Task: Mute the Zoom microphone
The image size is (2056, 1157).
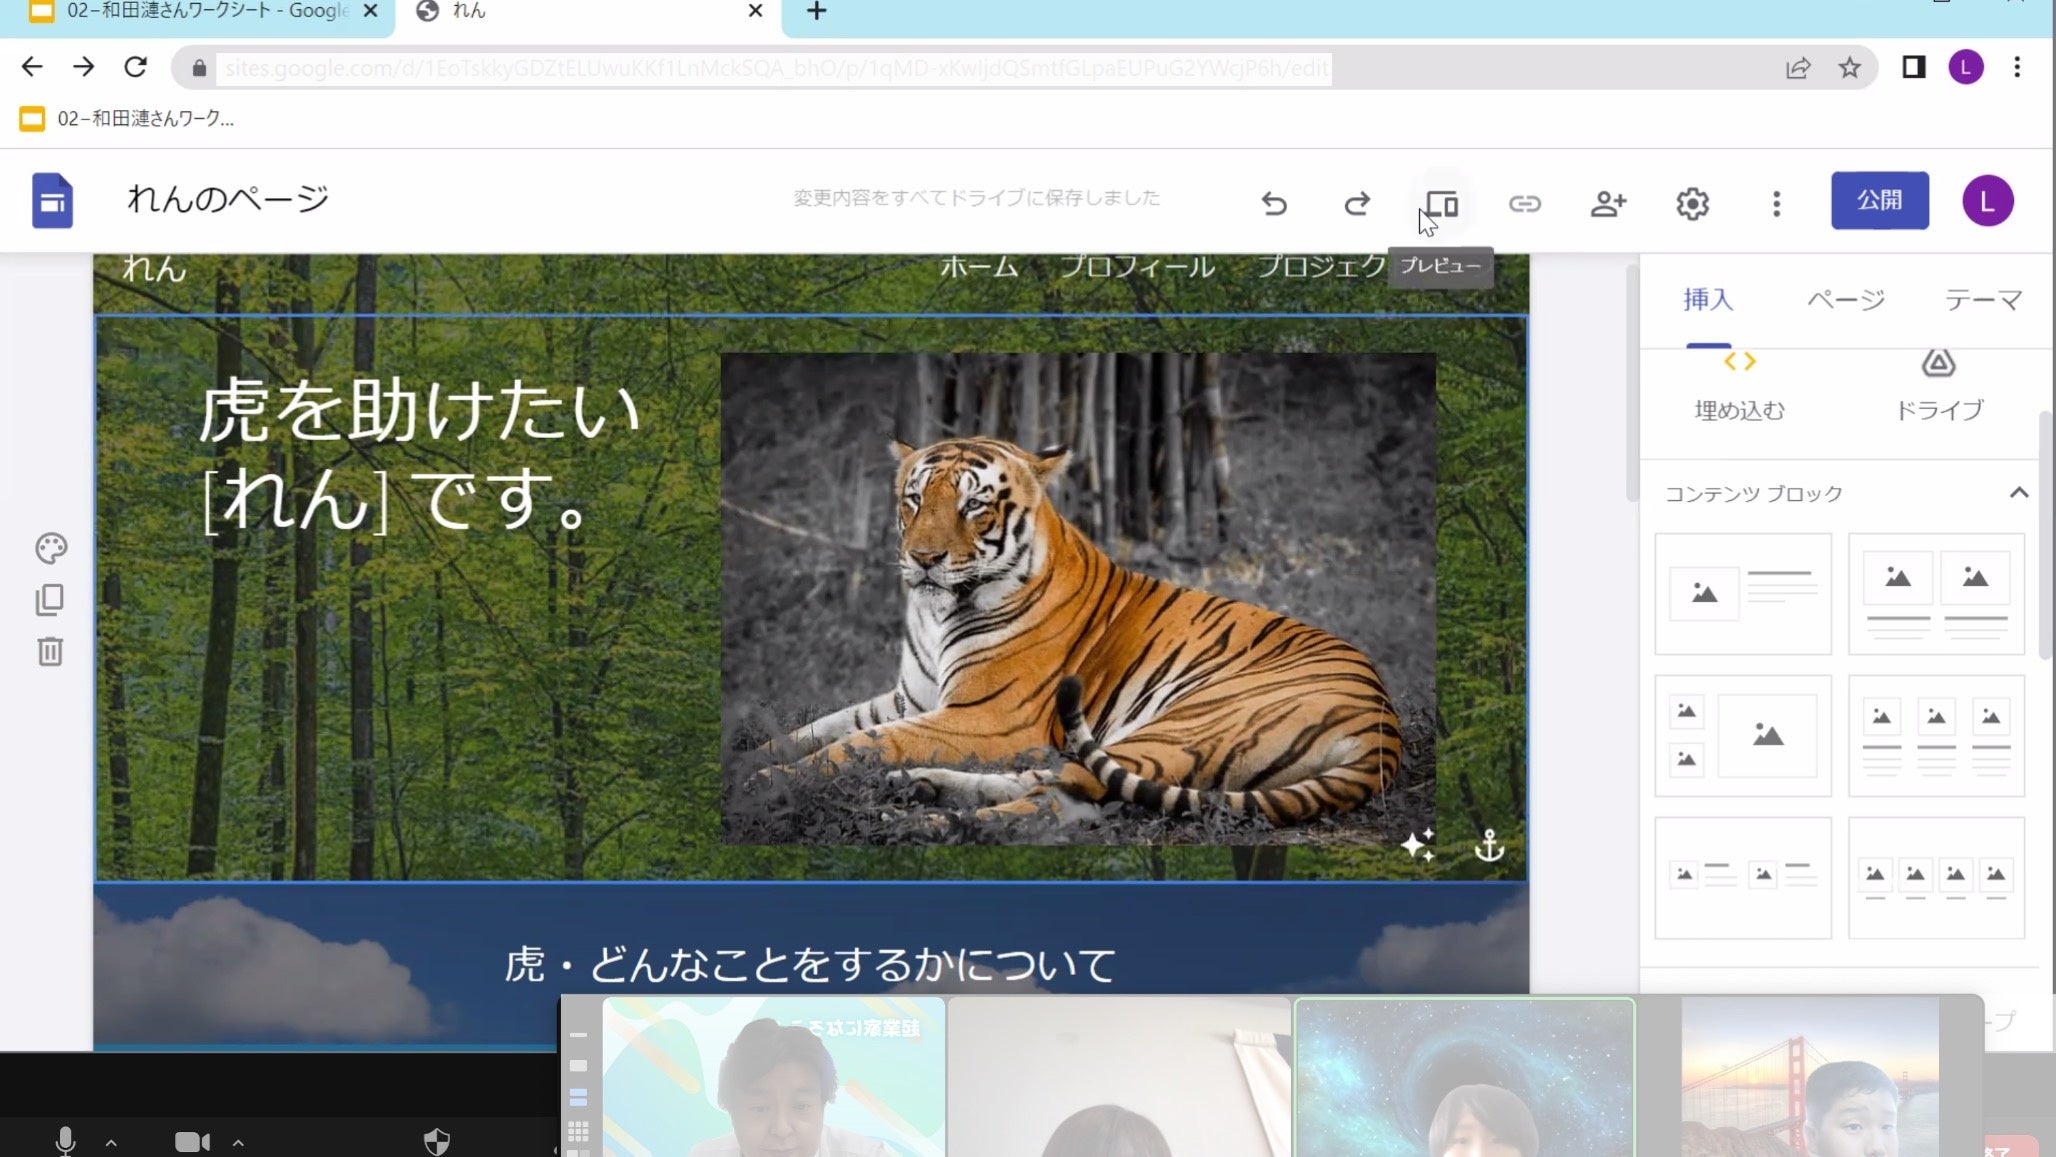Action: (x=65, y=1141)
